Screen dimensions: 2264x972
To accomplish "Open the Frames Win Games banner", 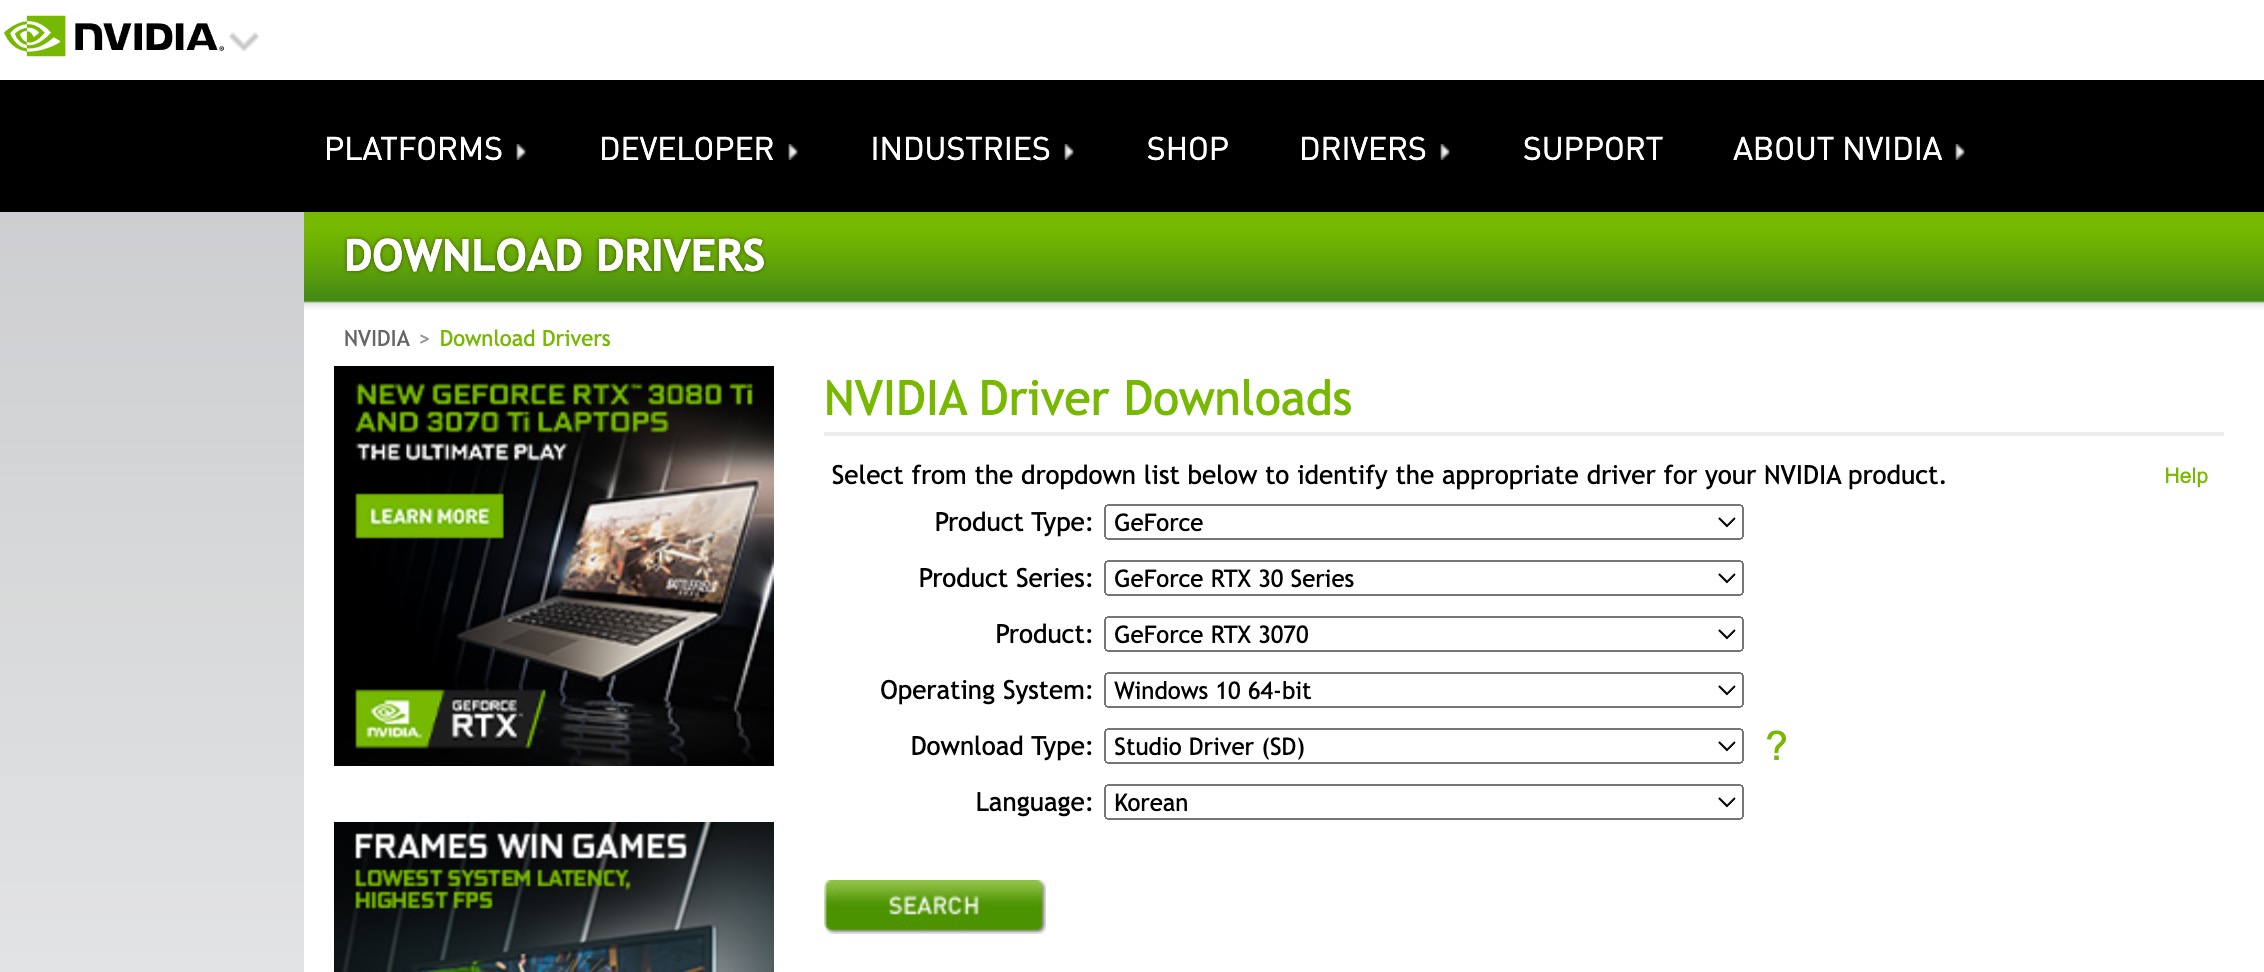I will pyautogui.click(x=554, y=897).
